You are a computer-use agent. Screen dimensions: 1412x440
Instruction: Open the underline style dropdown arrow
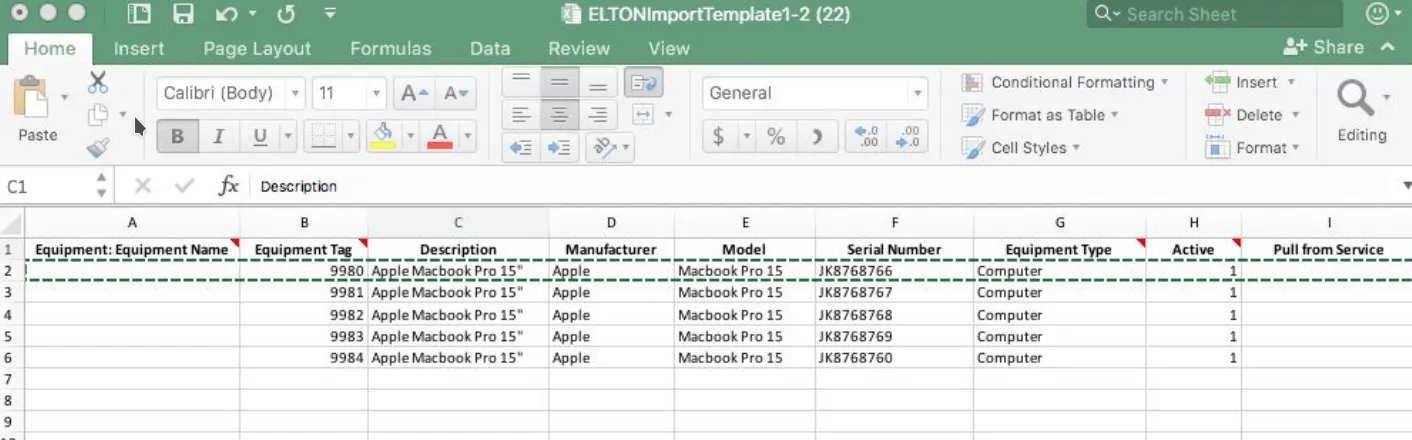(x=289, y=137)
